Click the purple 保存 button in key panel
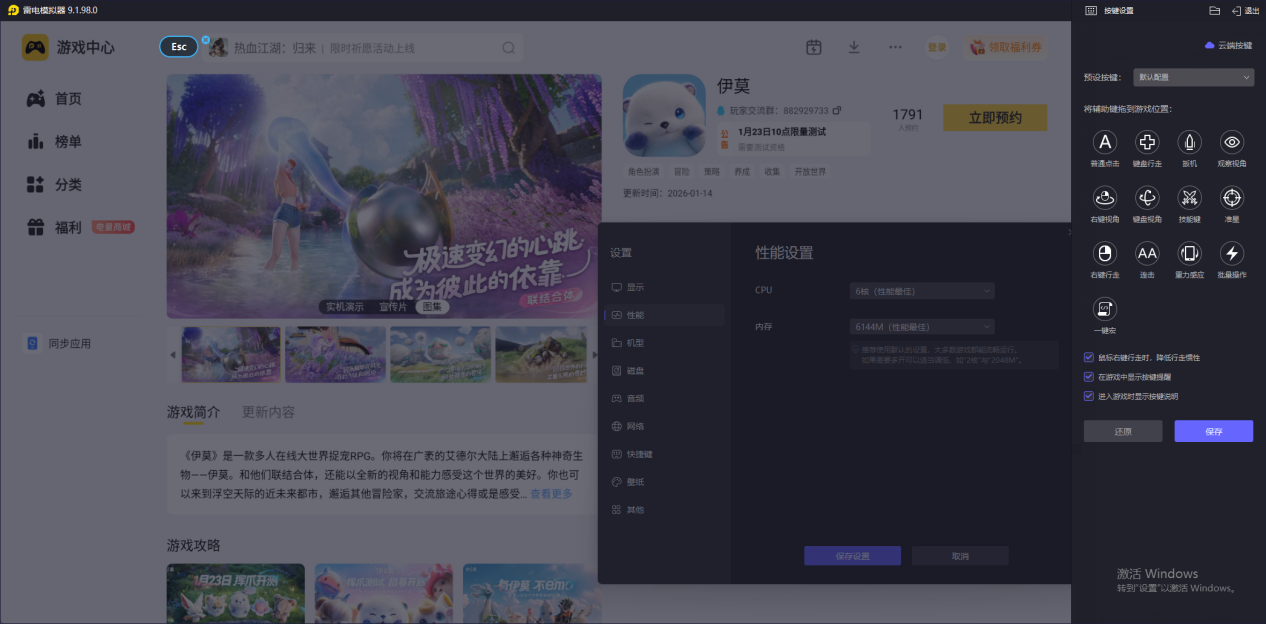The image size is (1266, 624). tap(1213, 431)
